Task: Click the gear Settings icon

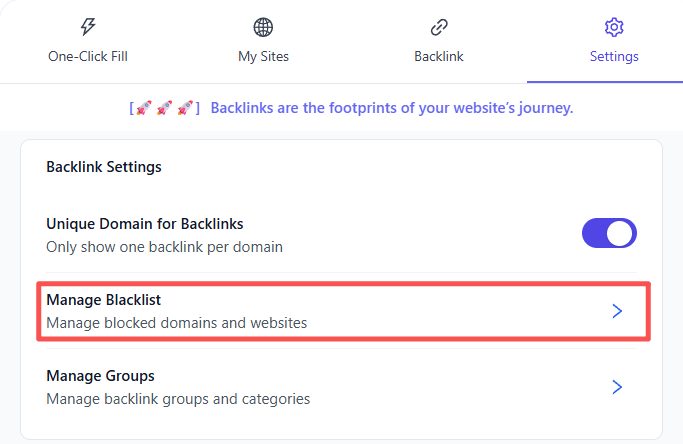Action: coord(614,27)
